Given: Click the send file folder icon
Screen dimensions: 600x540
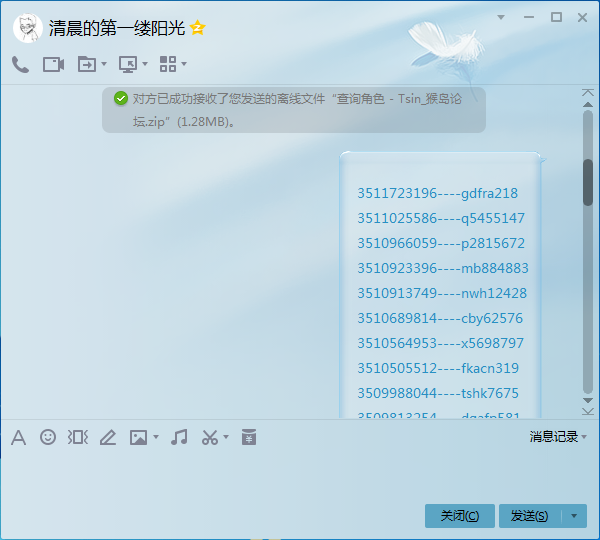Looking at the screenshot, I should coord(87,64).
